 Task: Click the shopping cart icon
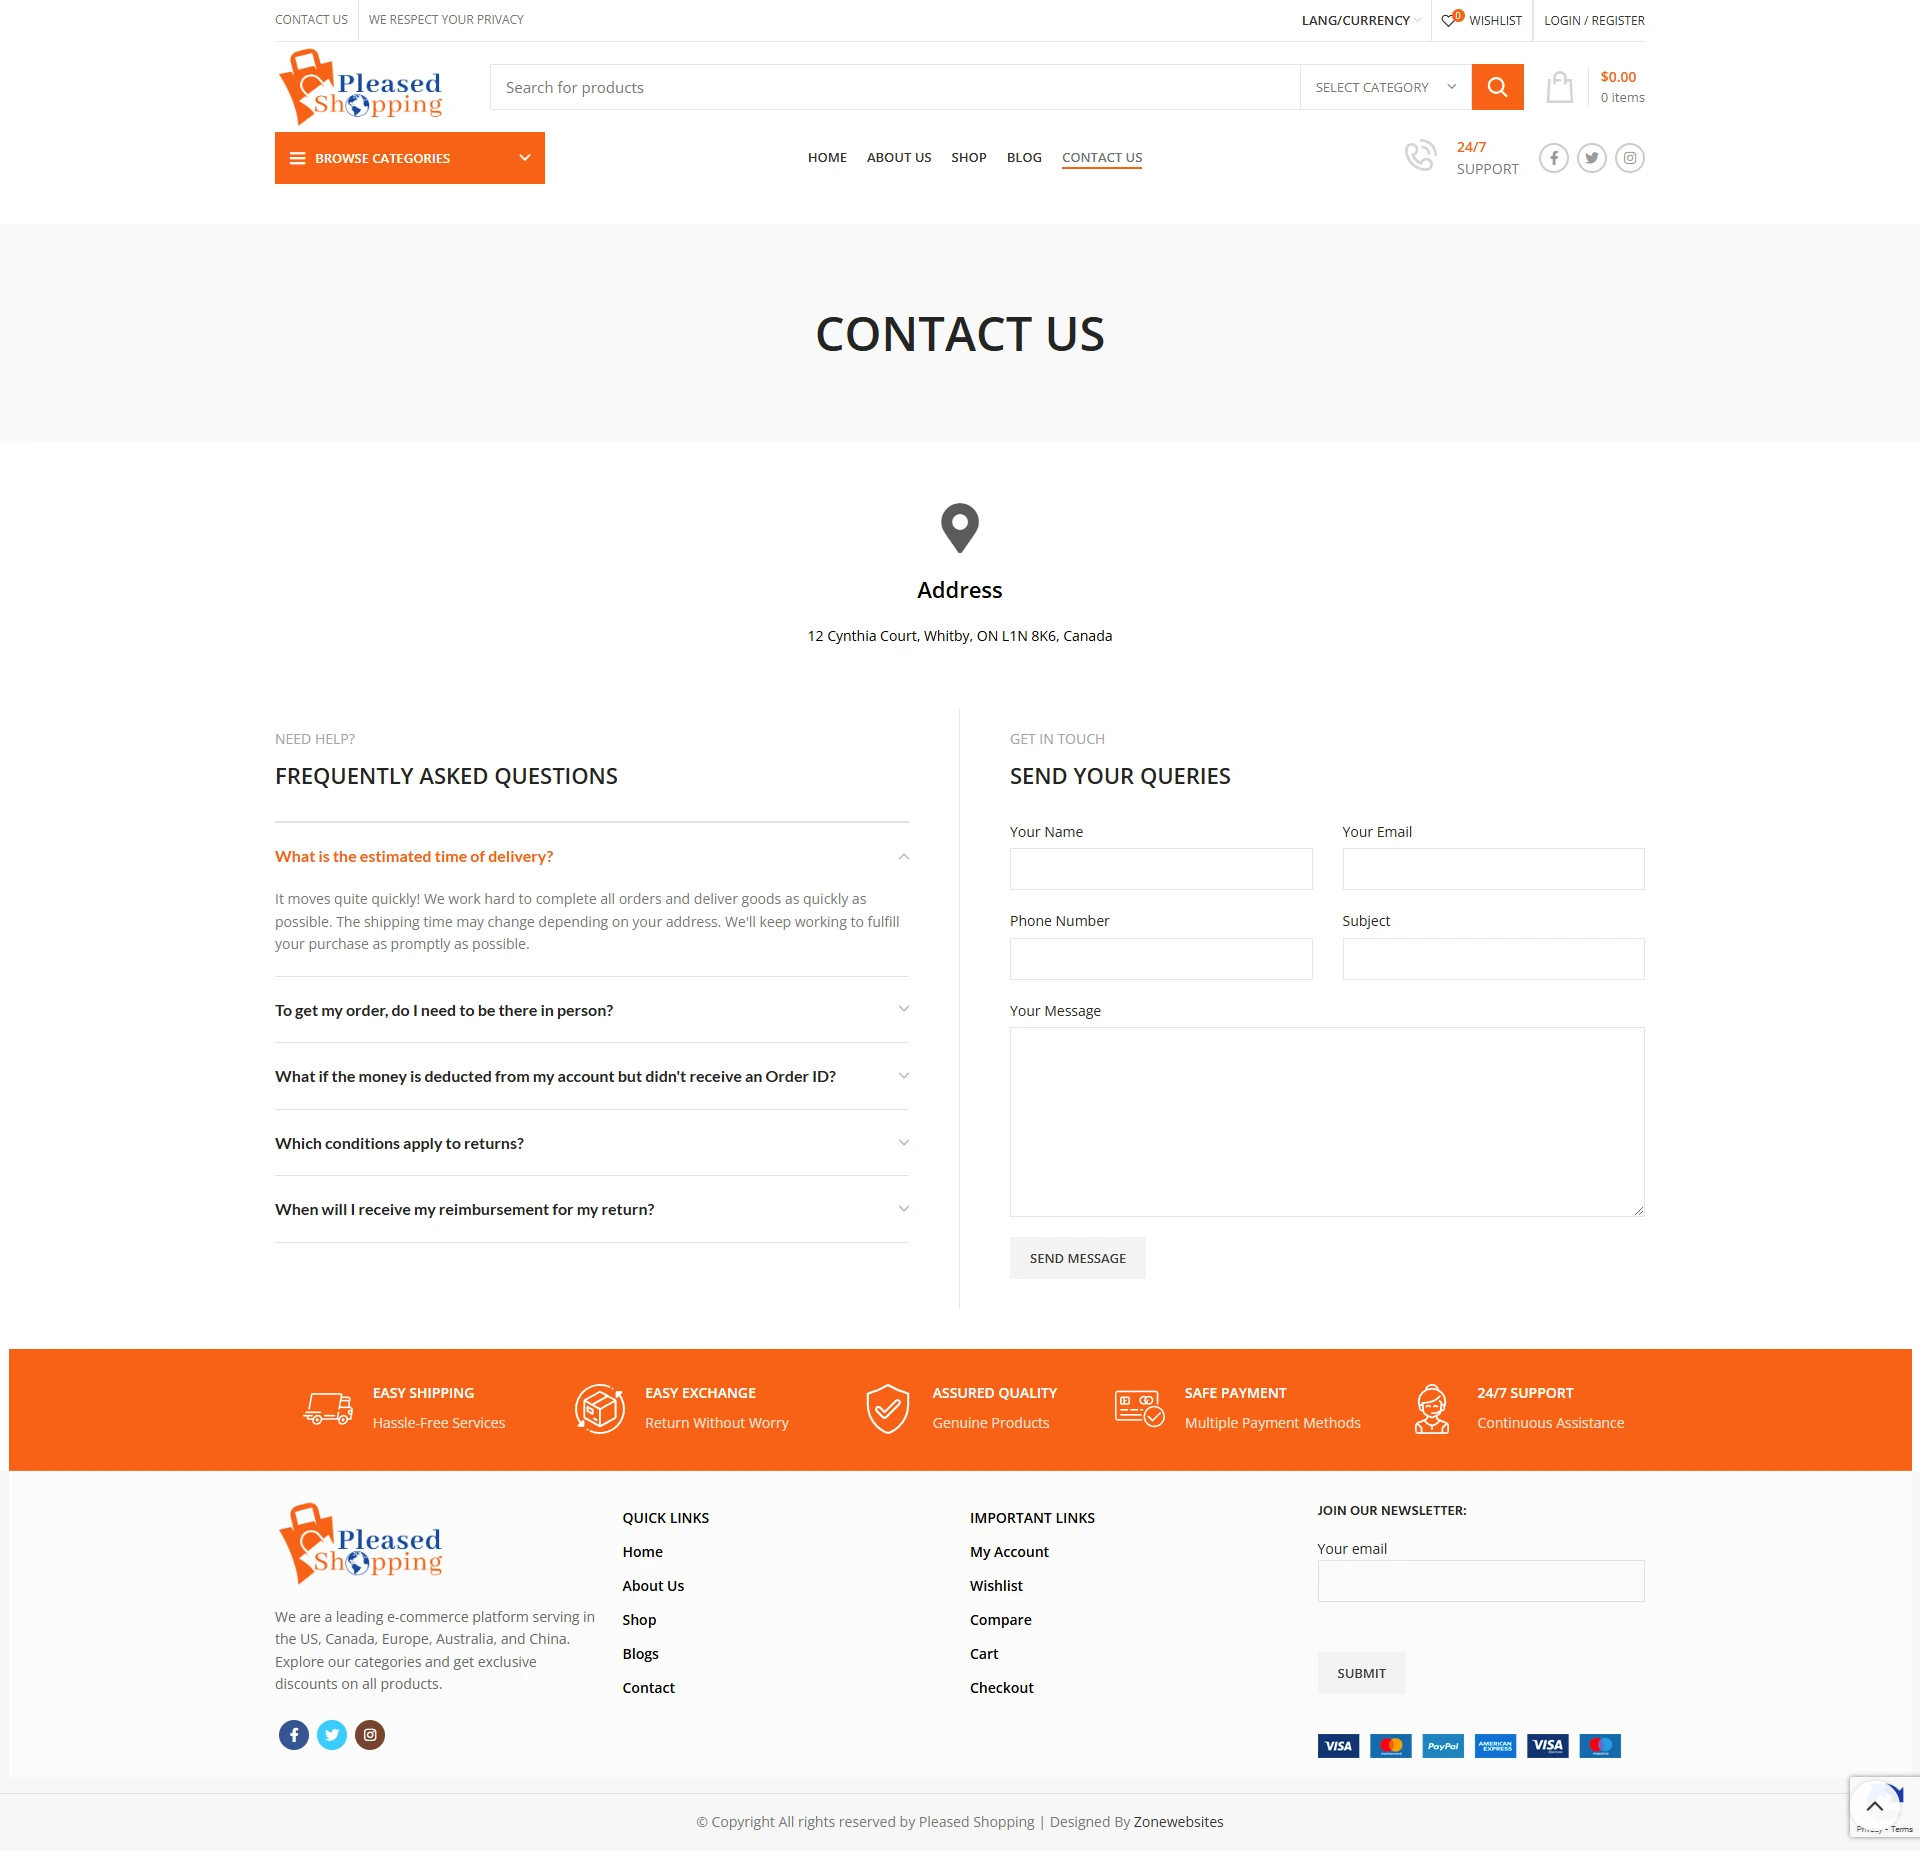pos(1558,86)
